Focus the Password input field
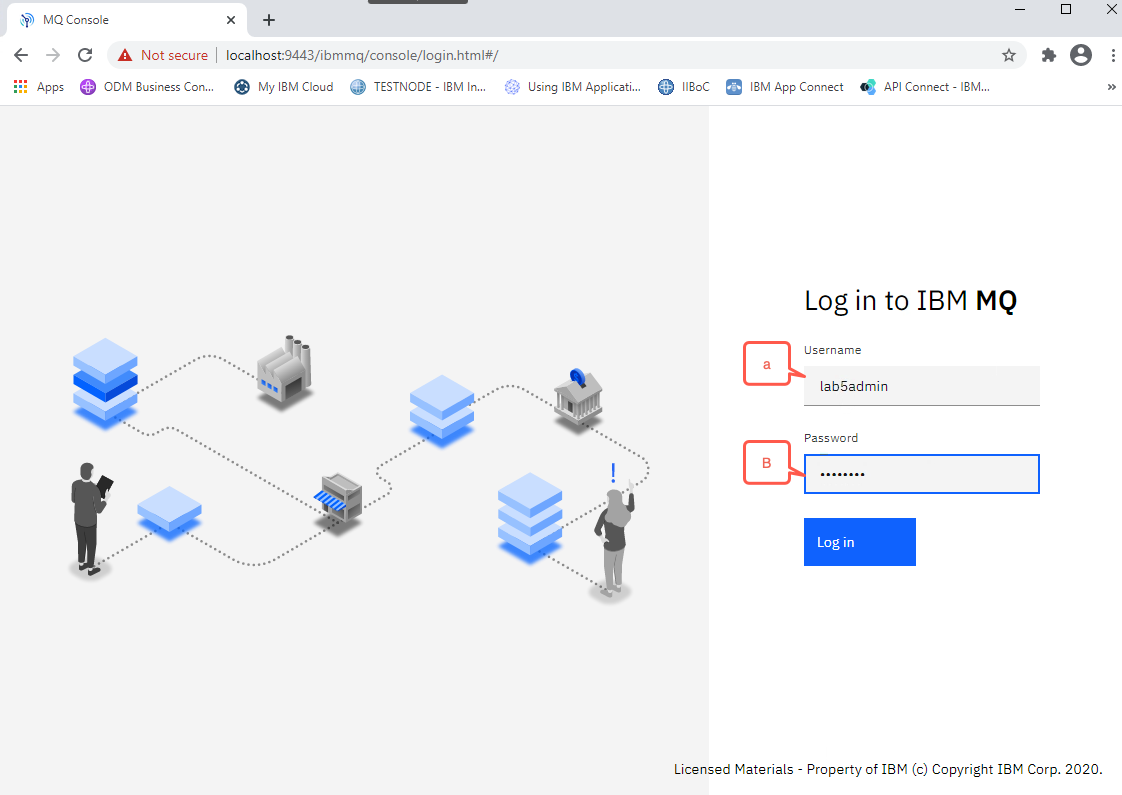Viewport: 1122px width, 795px height. (922, 474)
